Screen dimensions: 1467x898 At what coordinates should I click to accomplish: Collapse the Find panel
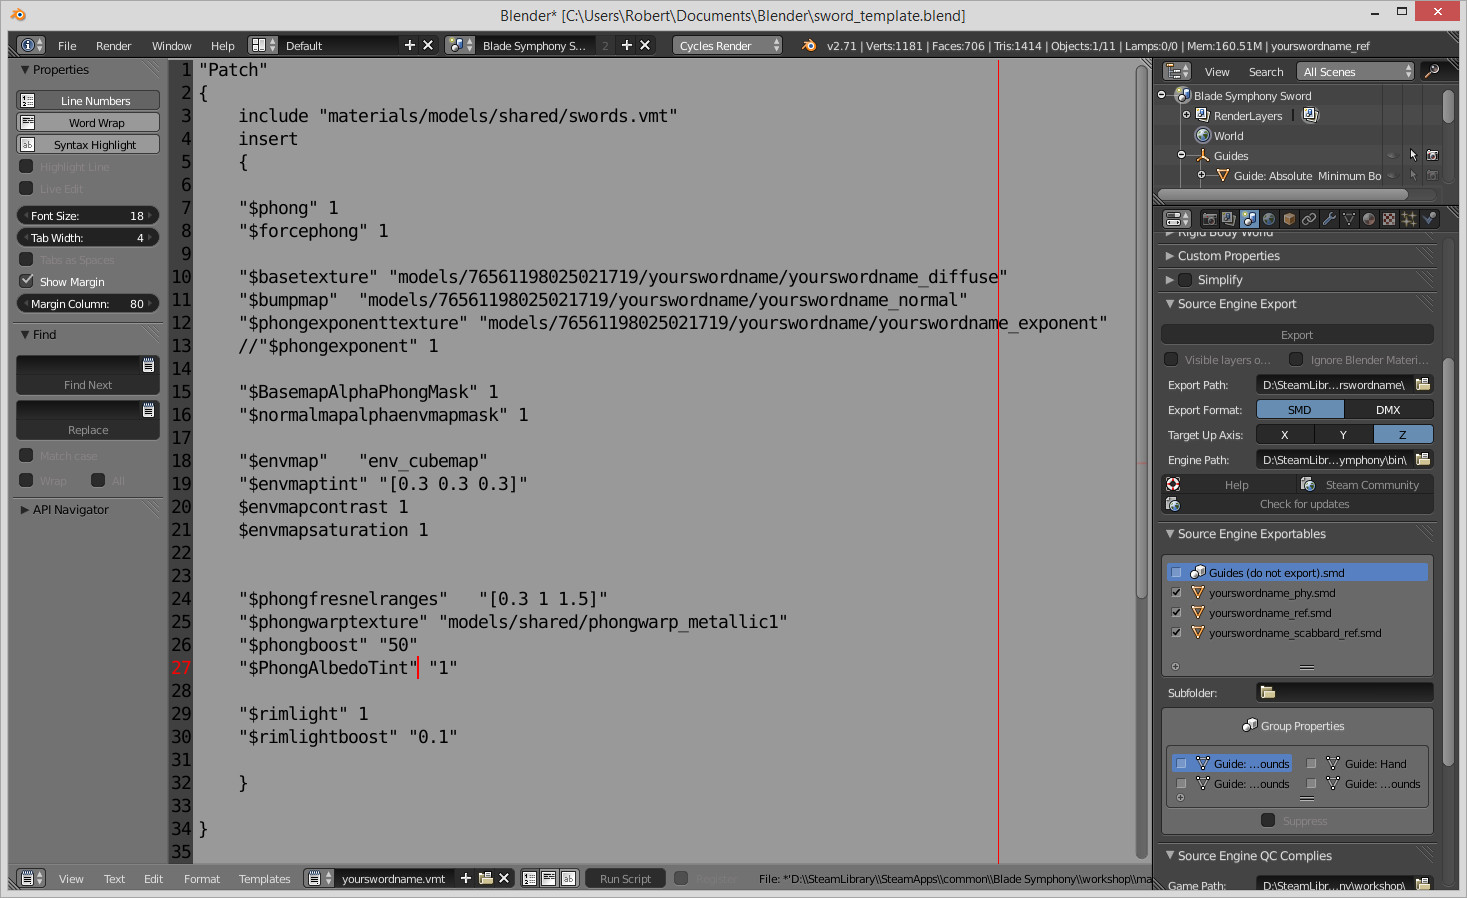tap(25, 335)
